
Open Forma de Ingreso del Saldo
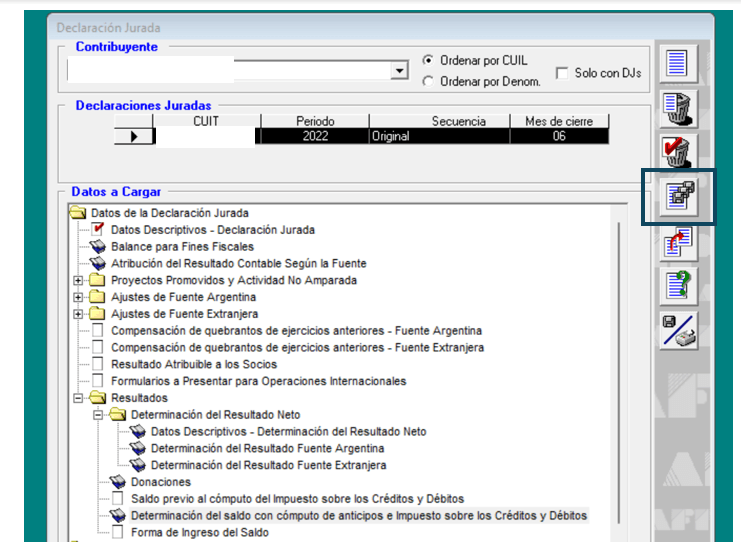click(199, 533)
